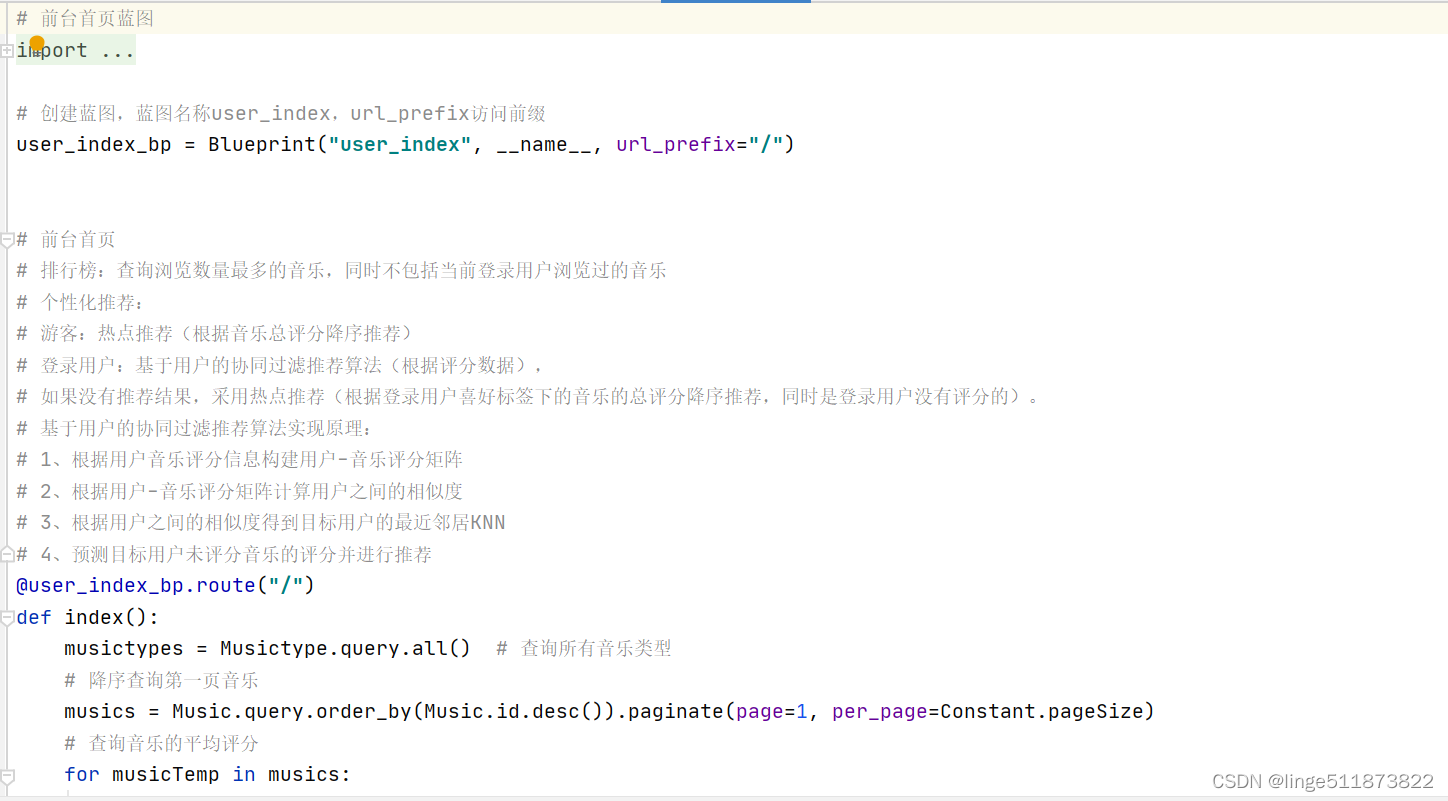
Task: Collapse the for musicTemp loop fold marker
Action: 7,775
